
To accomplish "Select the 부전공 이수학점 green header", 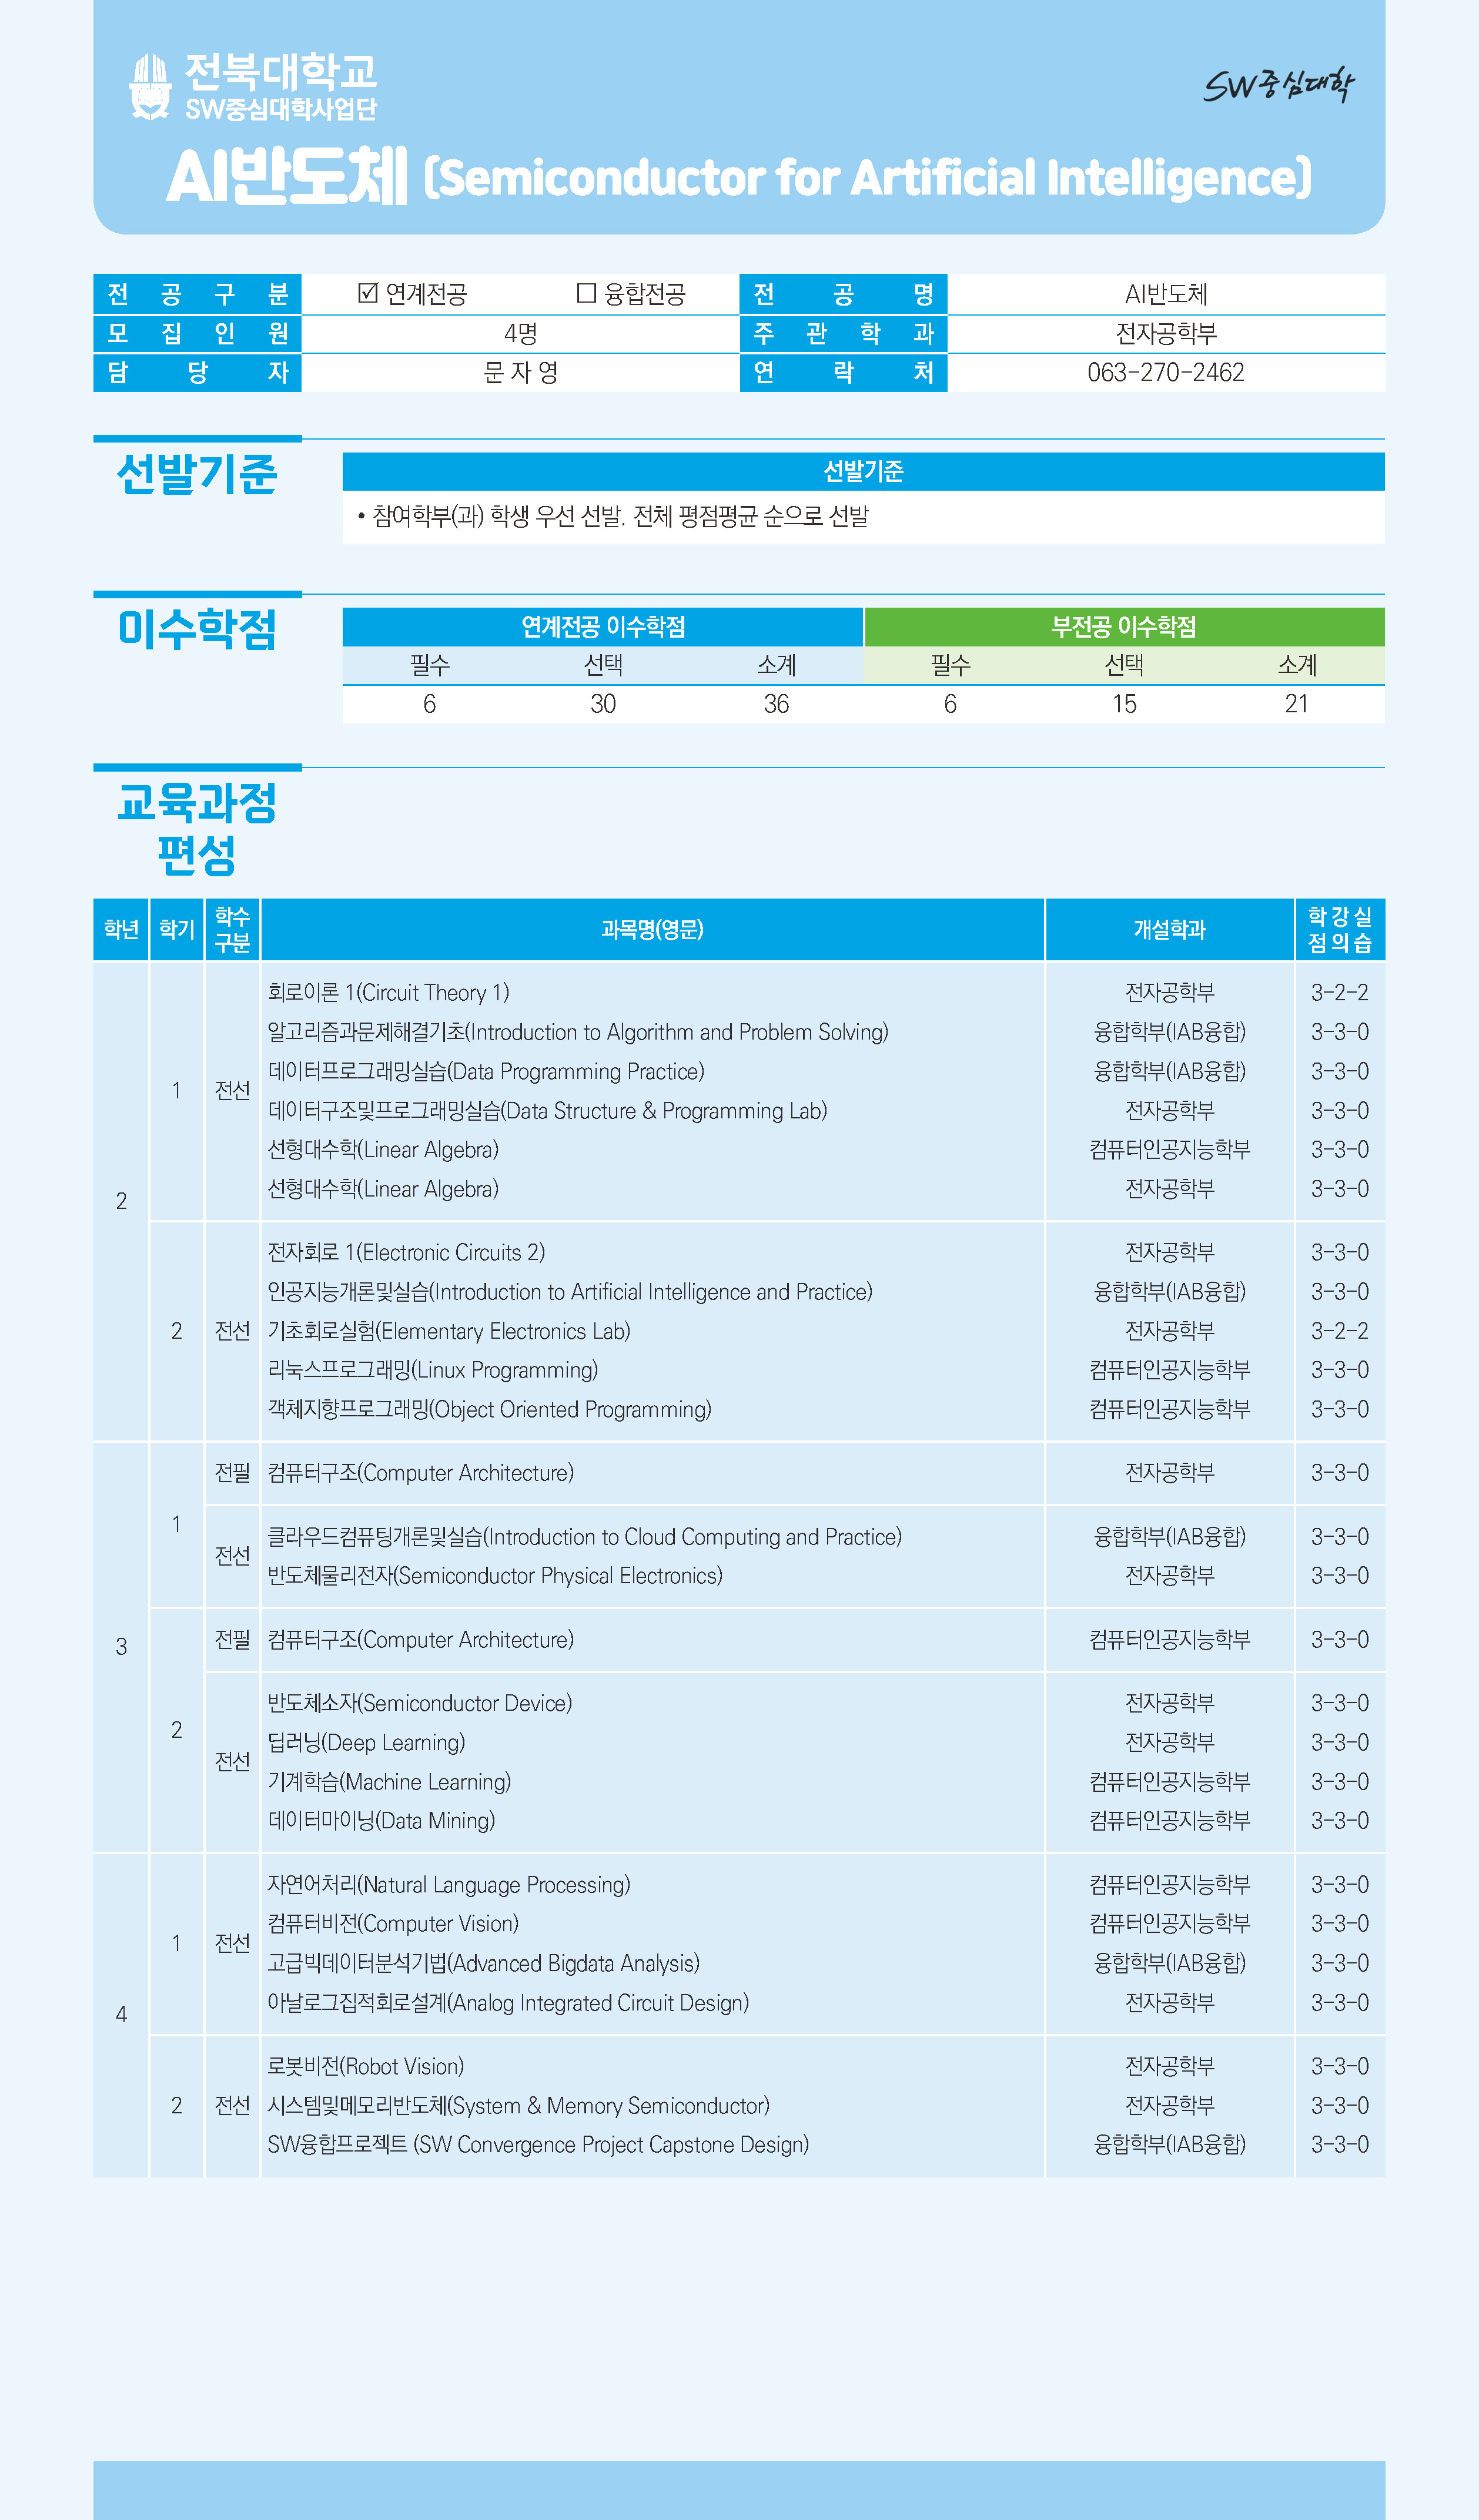I will (1123, 627).
